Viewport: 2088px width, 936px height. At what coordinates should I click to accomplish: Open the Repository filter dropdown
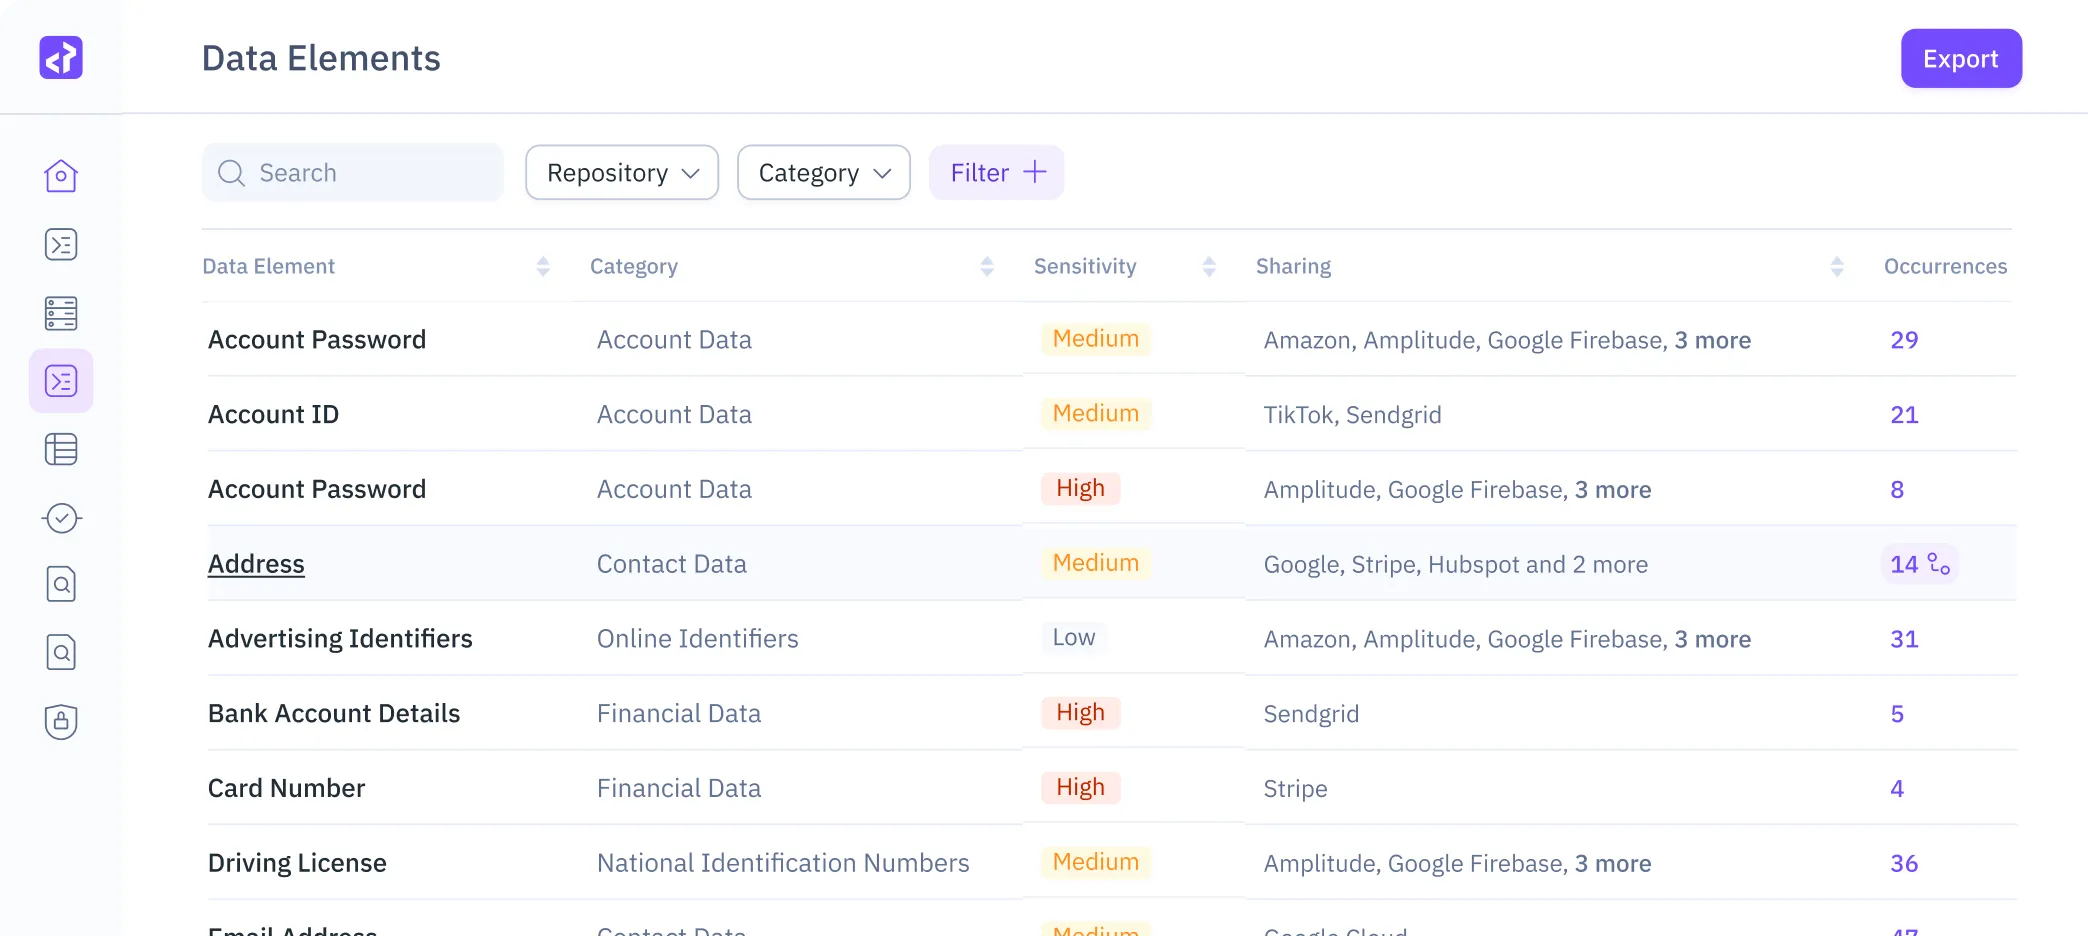pyautogui.click(x=621, y=172)
